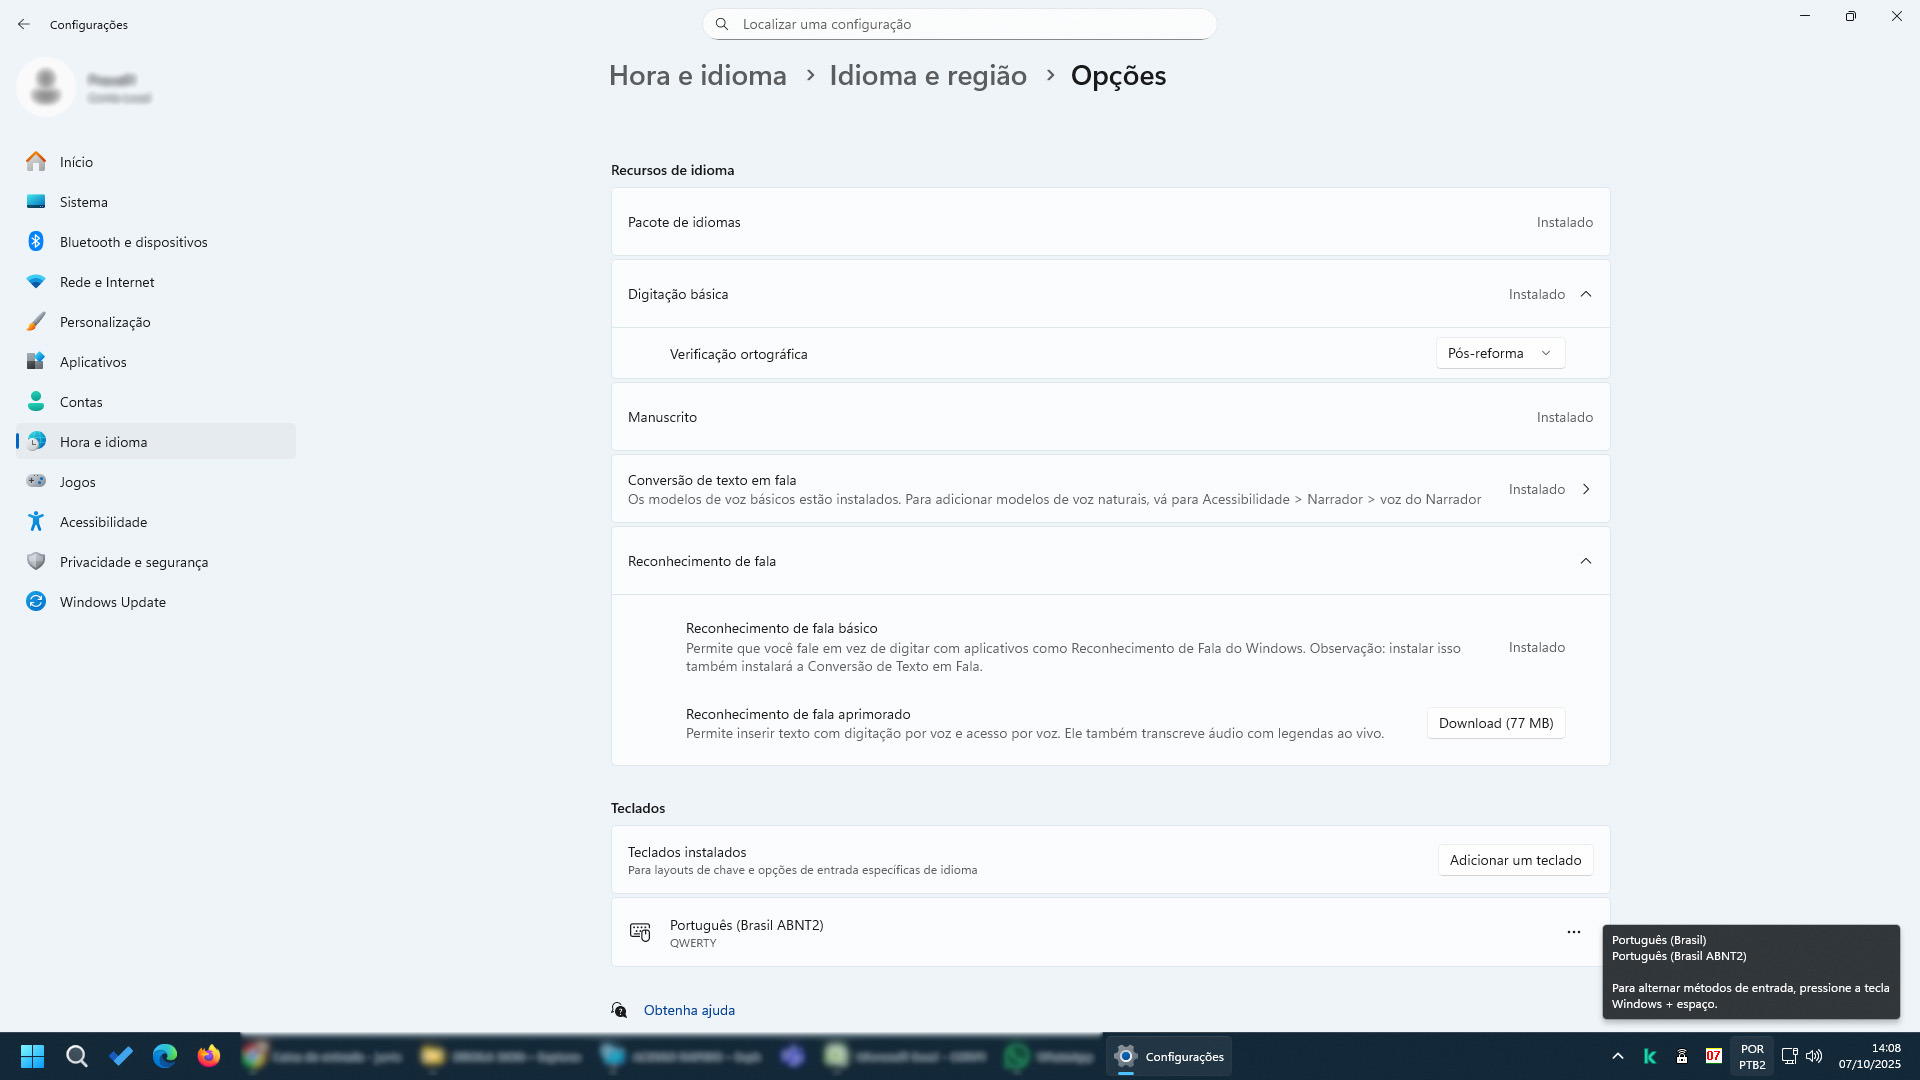Launch Microsoft Edge from taskbar
Screen dimensions: 1920x1080
[165, 1056]
